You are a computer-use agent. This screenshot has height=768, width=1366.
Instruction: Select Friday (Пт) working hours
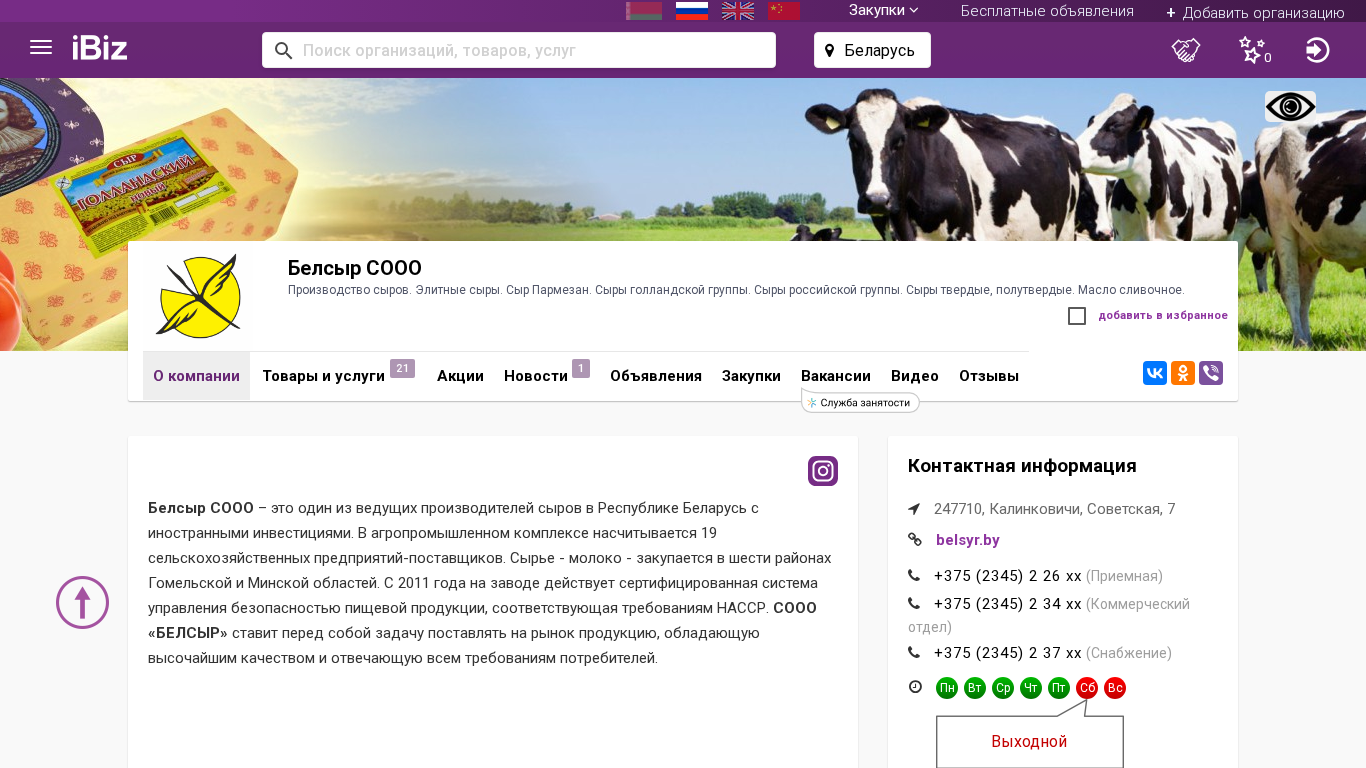click(x=1059, y=688)
